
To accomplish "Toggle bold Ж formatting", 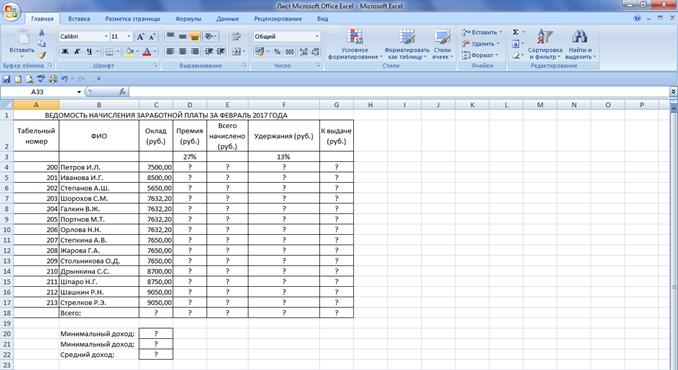I will [65, 52].
